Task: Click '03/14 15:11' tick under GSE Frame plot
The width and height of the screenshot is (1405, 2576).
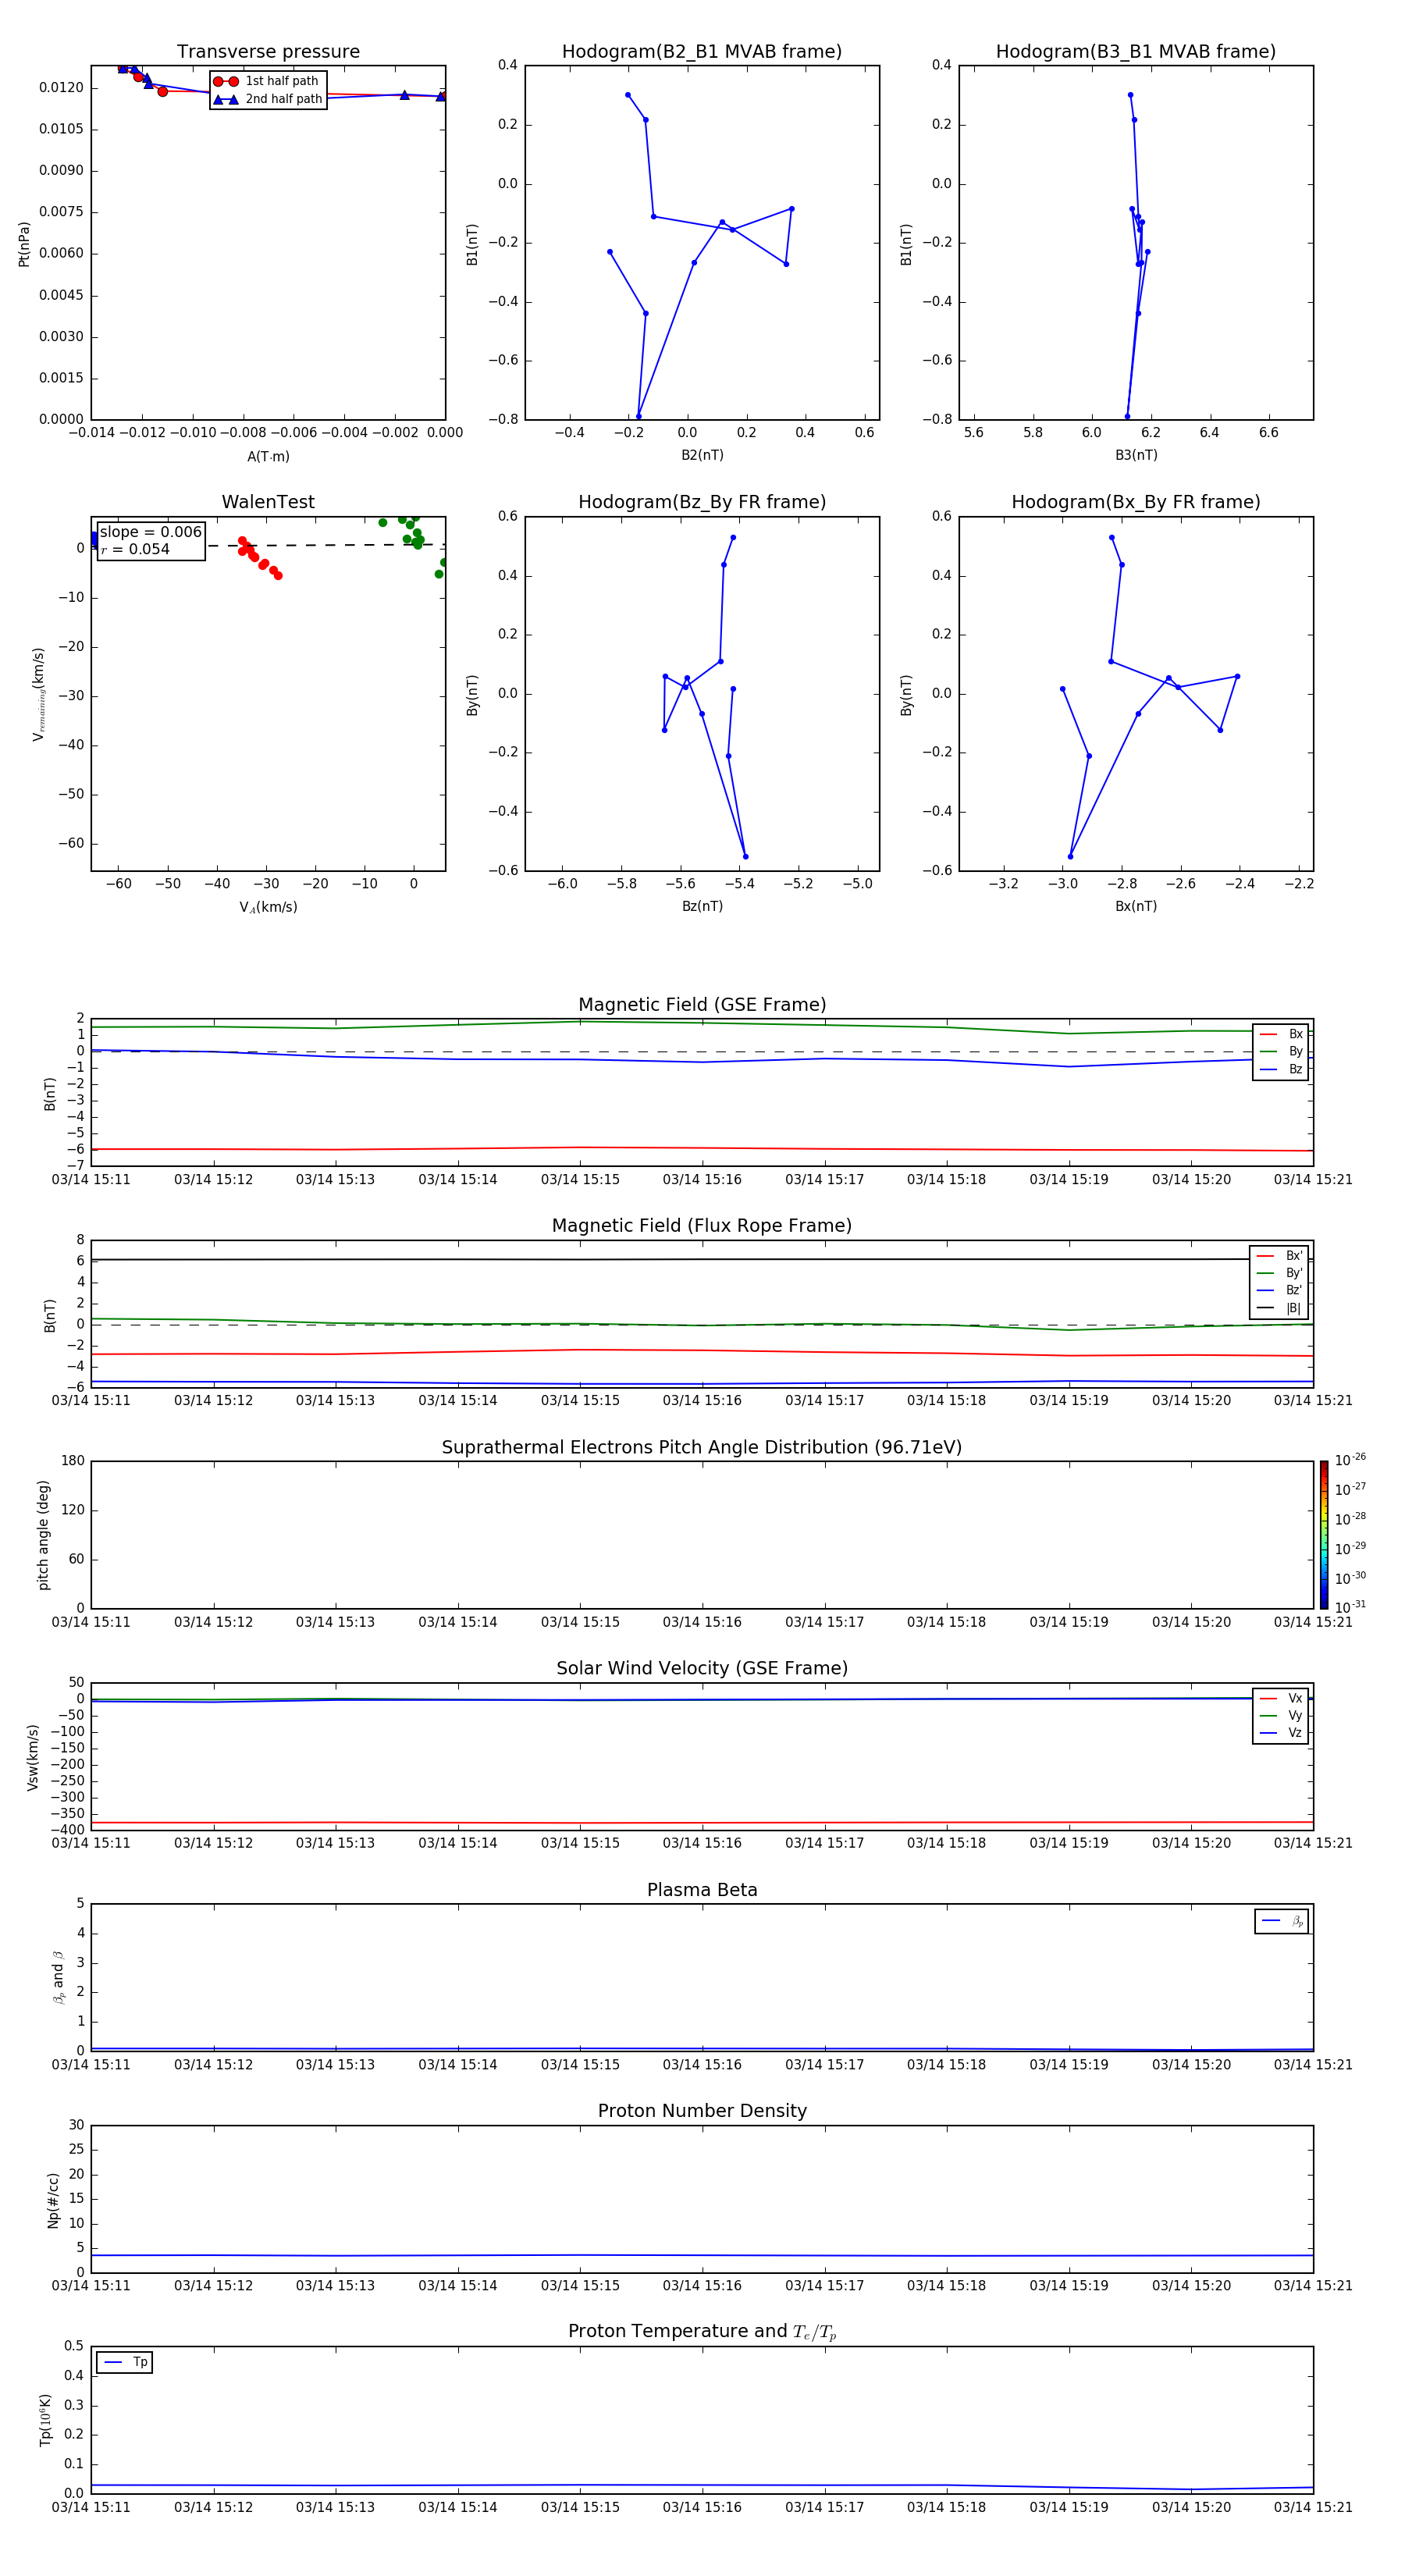Action: [91, 1180]
